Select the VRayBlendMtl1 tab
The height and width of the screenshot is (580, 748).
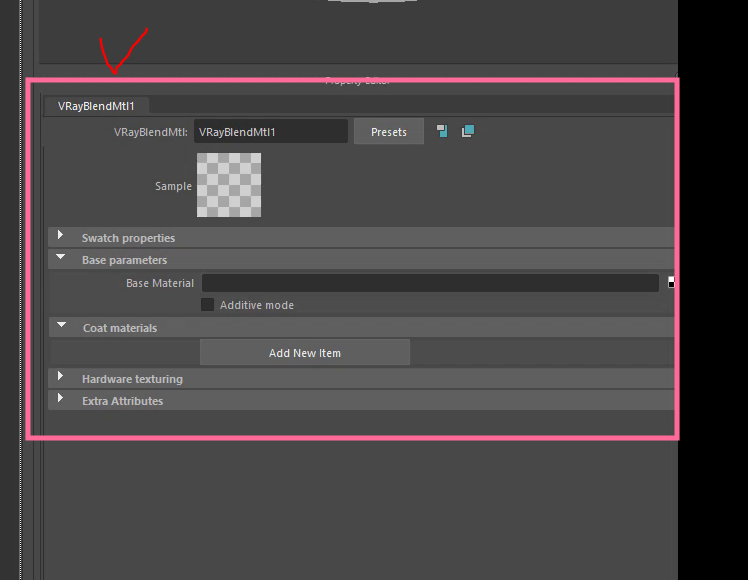point(96,106)
